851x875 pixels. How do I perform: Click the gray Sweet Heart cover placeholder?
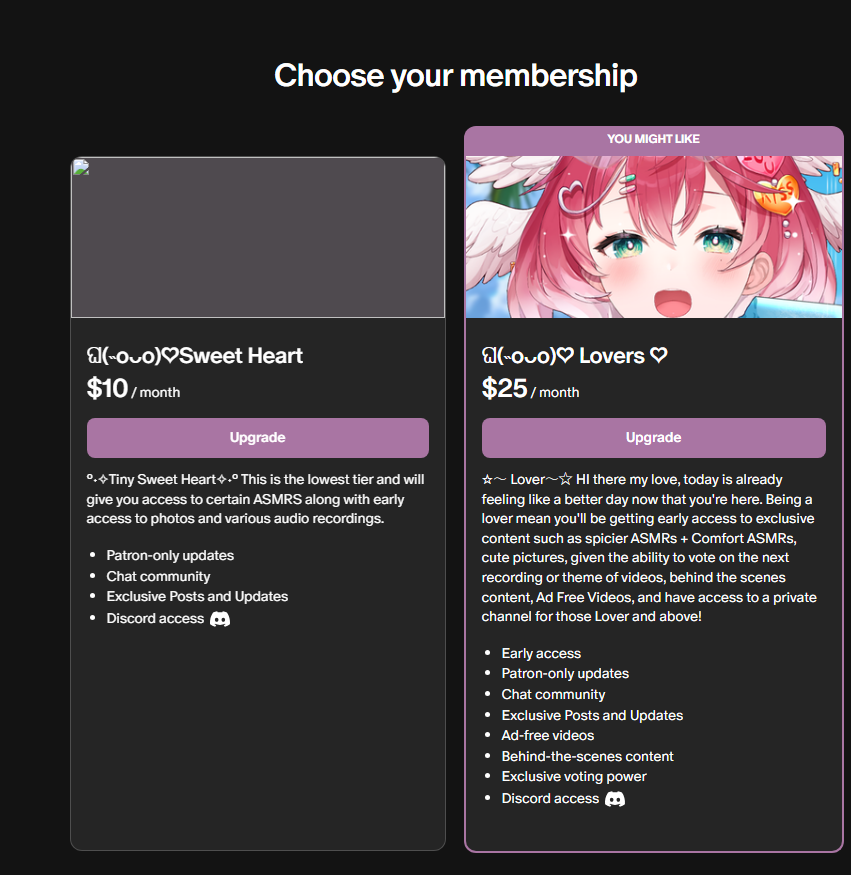(258, 238)
